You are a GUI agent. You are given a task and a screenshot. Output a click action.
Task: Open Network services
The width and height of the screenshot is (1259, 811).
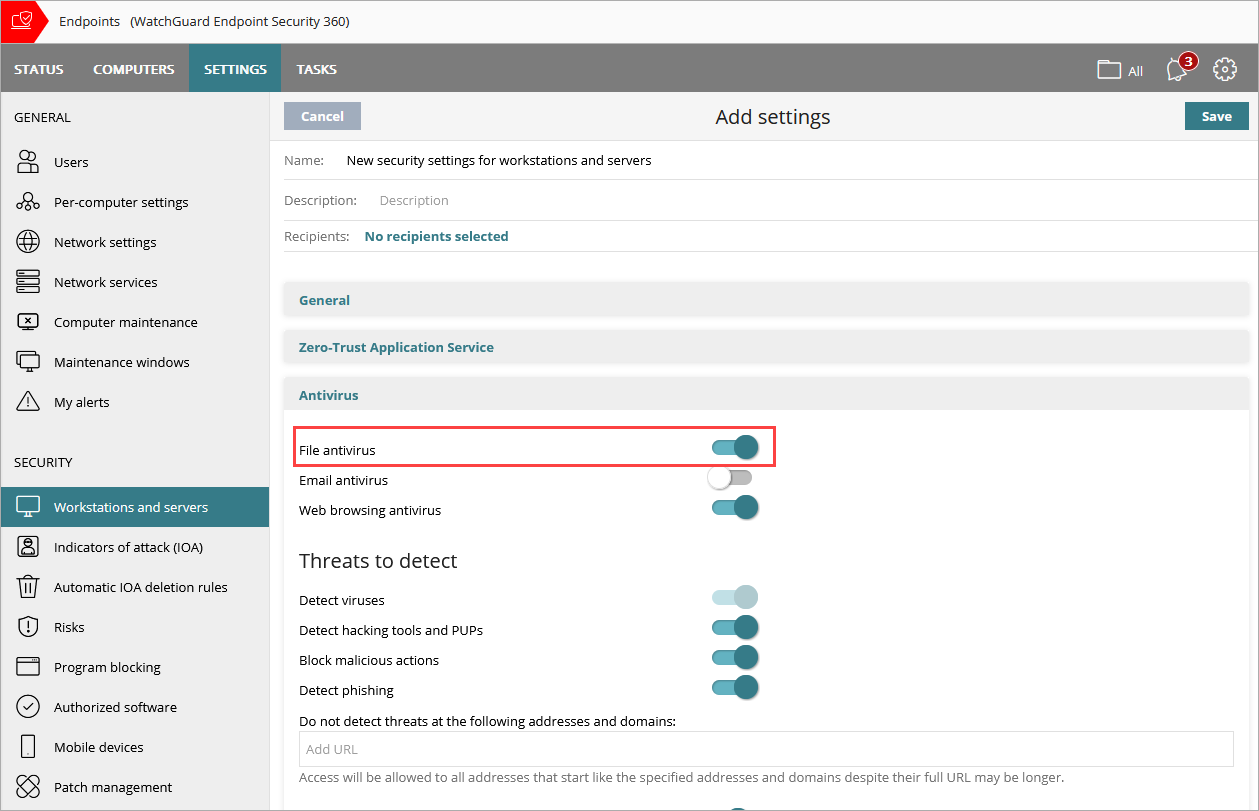coord(27,281)
